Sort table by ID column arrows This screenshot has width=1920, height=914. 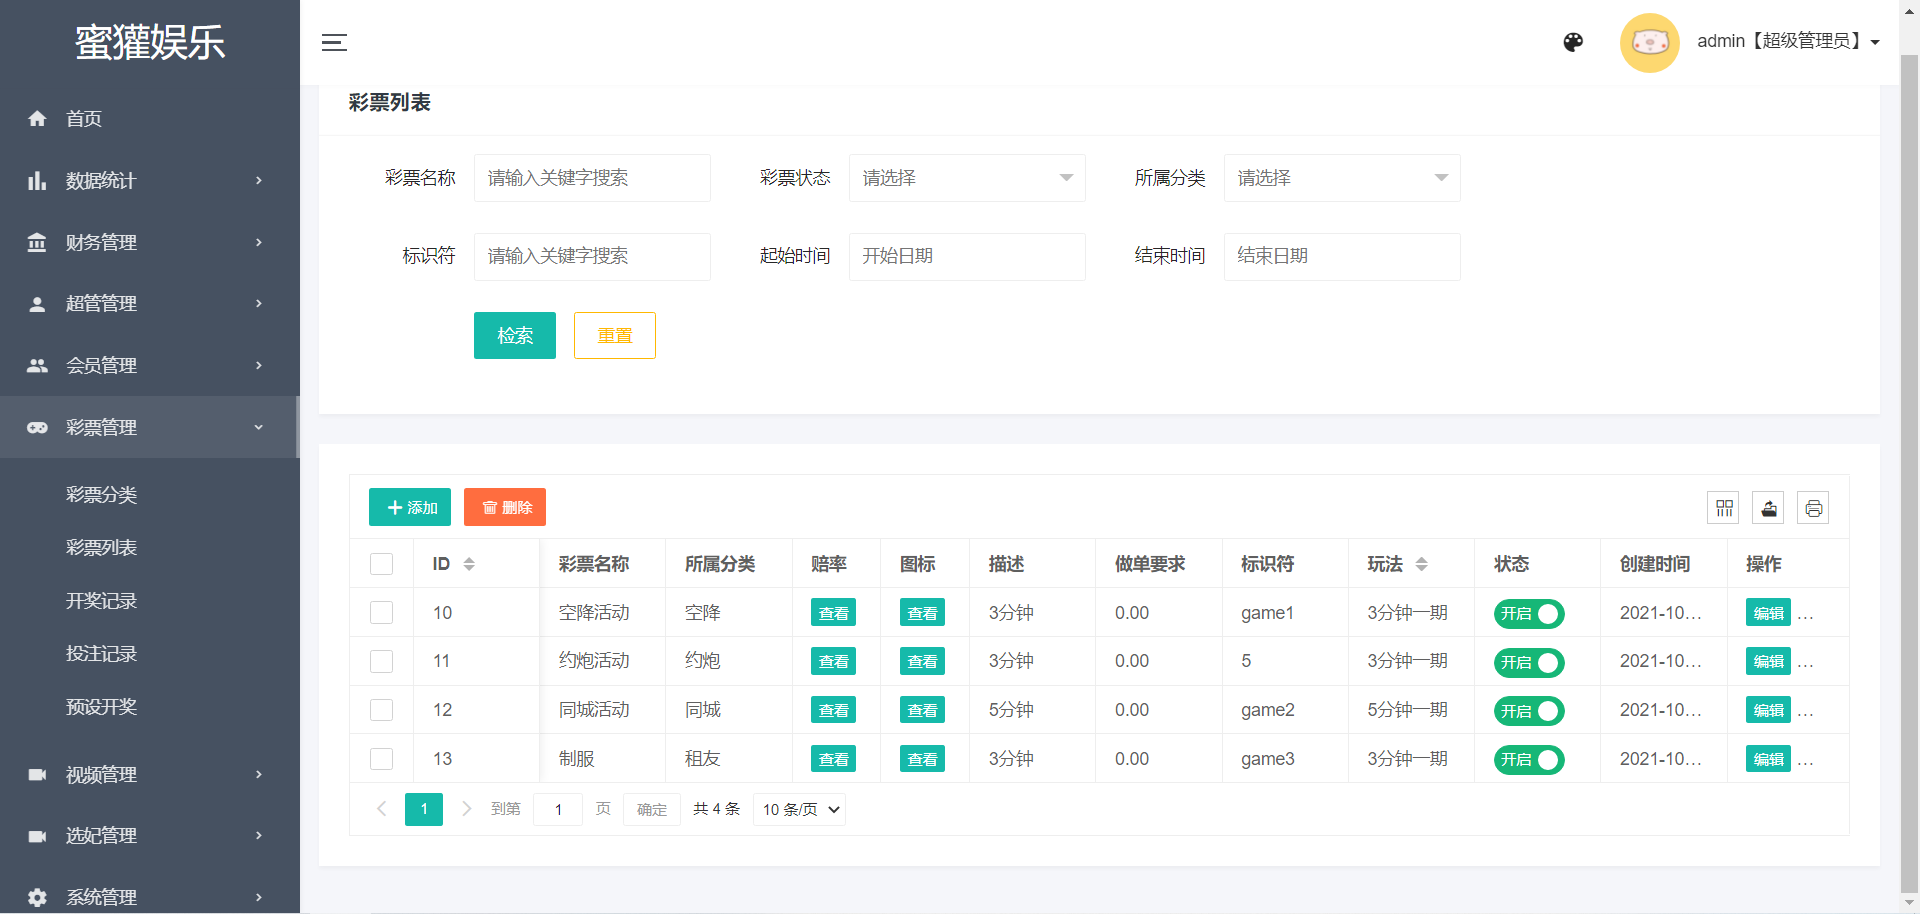pos(469,564)
